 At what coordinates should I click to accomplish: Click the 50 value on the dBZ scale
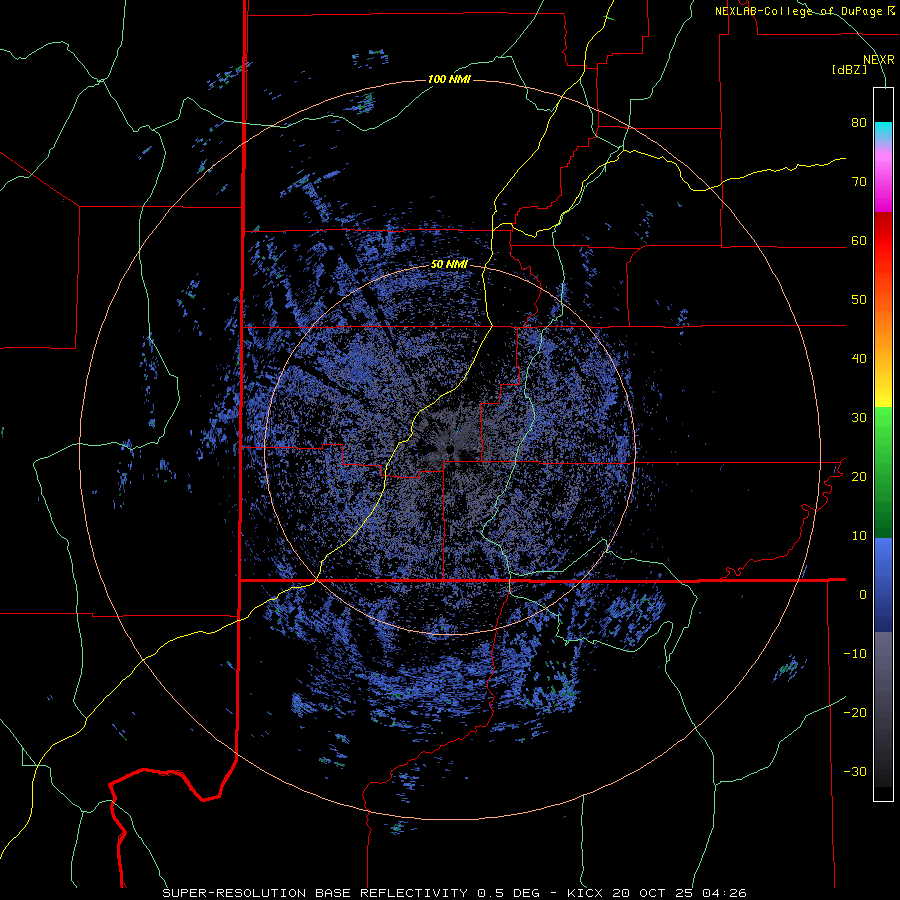coord(859,300)
